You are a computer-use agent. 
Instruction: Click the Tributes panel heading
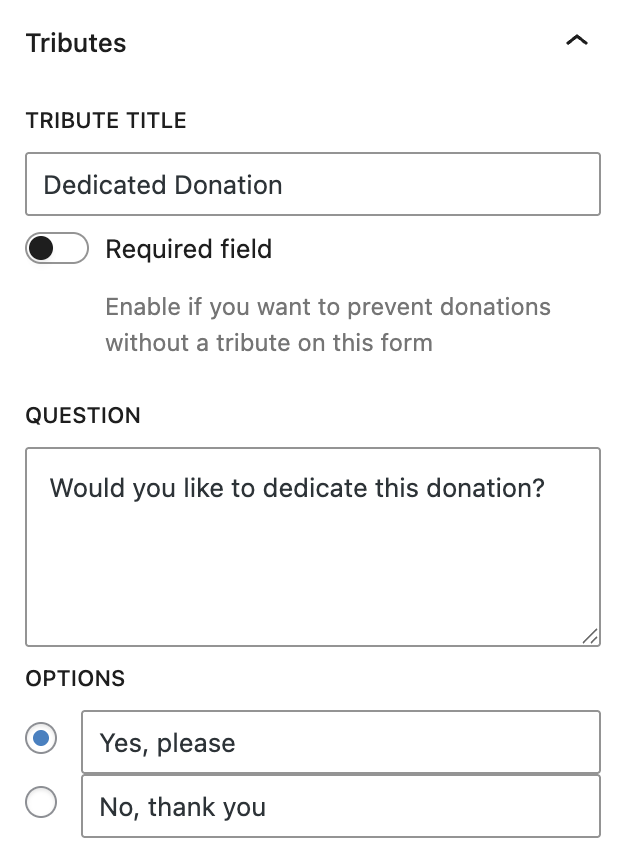76,43
